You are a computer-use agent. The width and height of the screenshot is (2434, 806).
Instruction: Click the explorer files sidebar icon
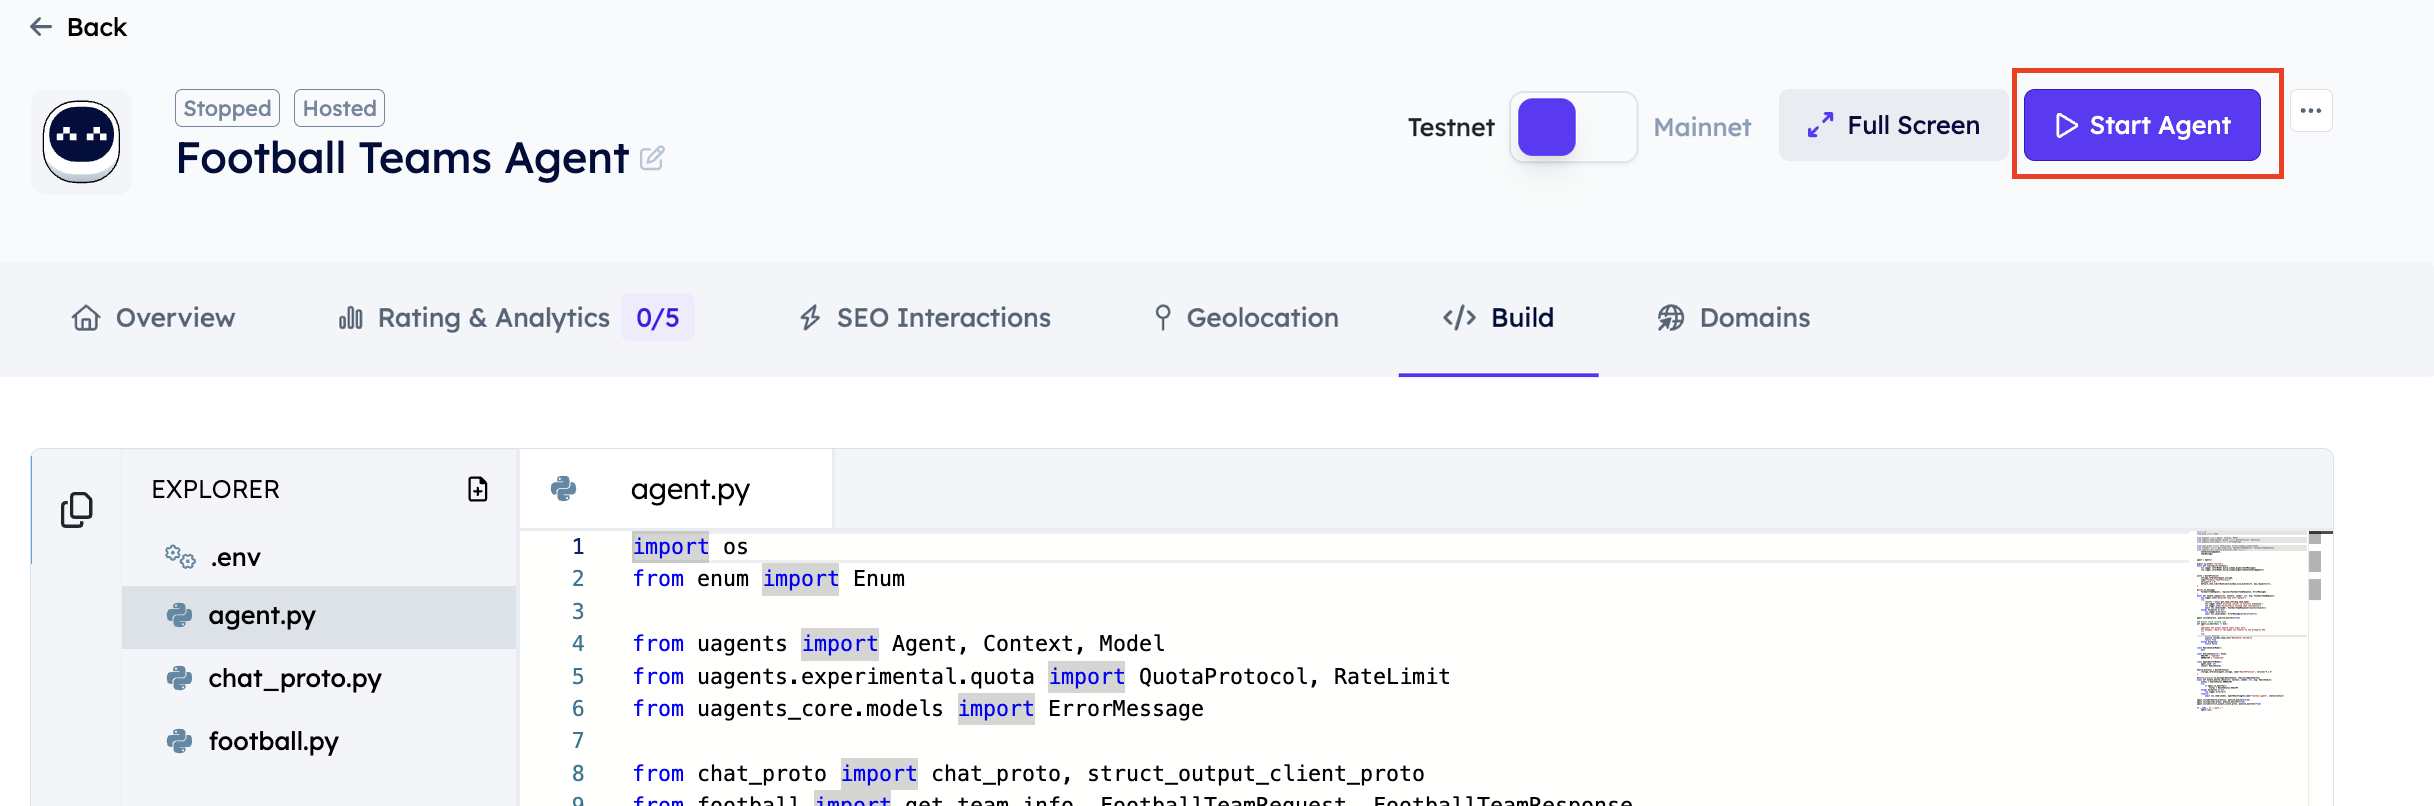click(77, 509)
